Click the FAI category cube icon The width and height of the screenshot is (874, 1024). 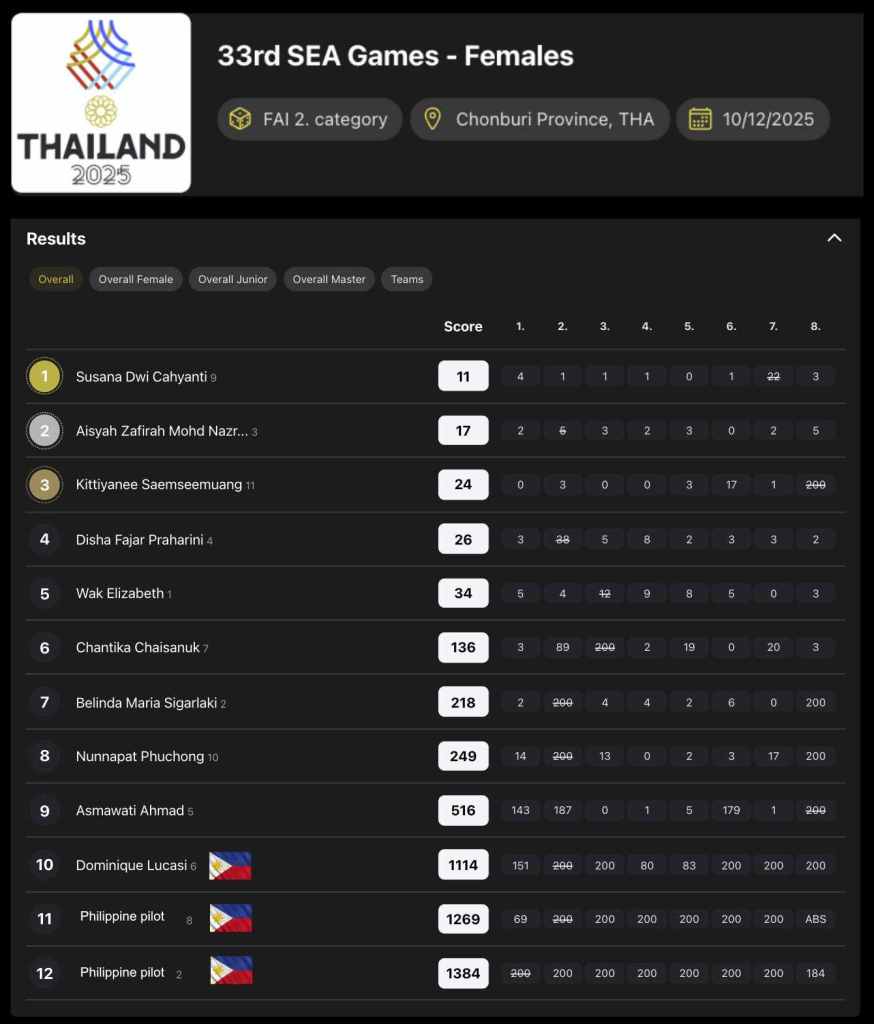click(240, 119)
